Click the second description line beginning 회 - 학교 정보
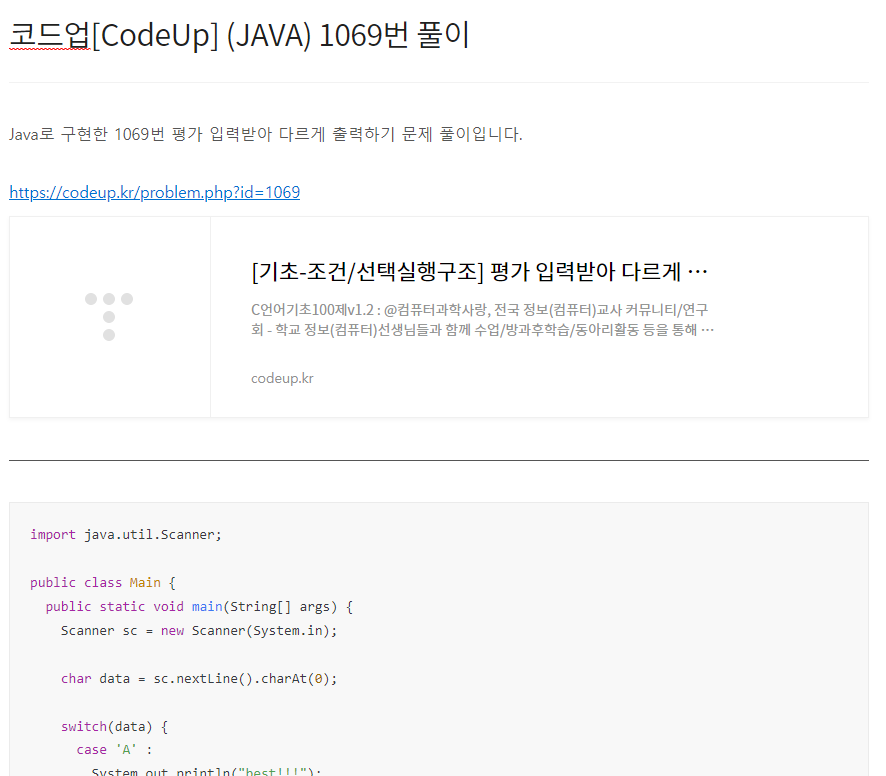This screenshot has width=886, height=776. pyautogui.click(x=482, y=330)
